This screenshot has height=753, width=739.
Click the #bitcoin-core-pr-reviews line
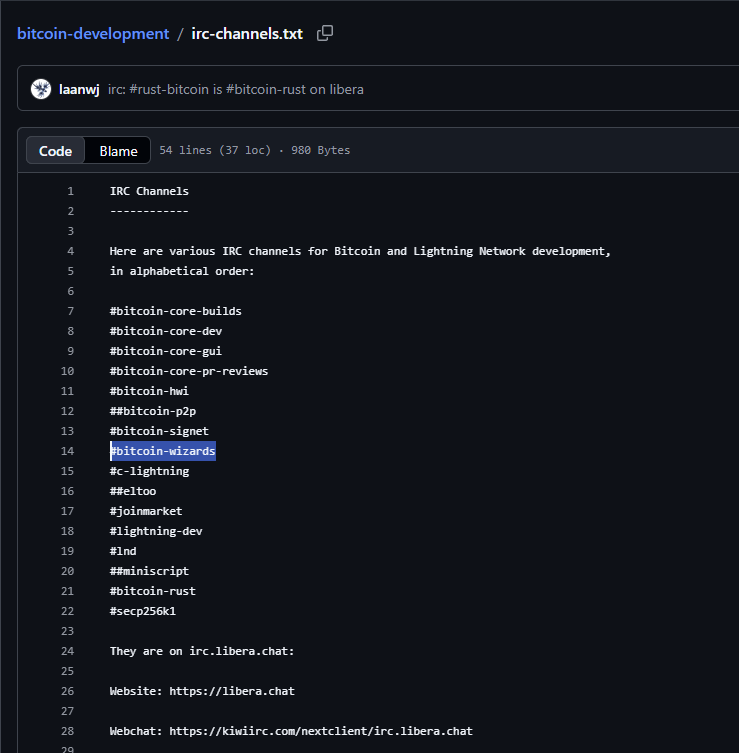coord(189,371)
